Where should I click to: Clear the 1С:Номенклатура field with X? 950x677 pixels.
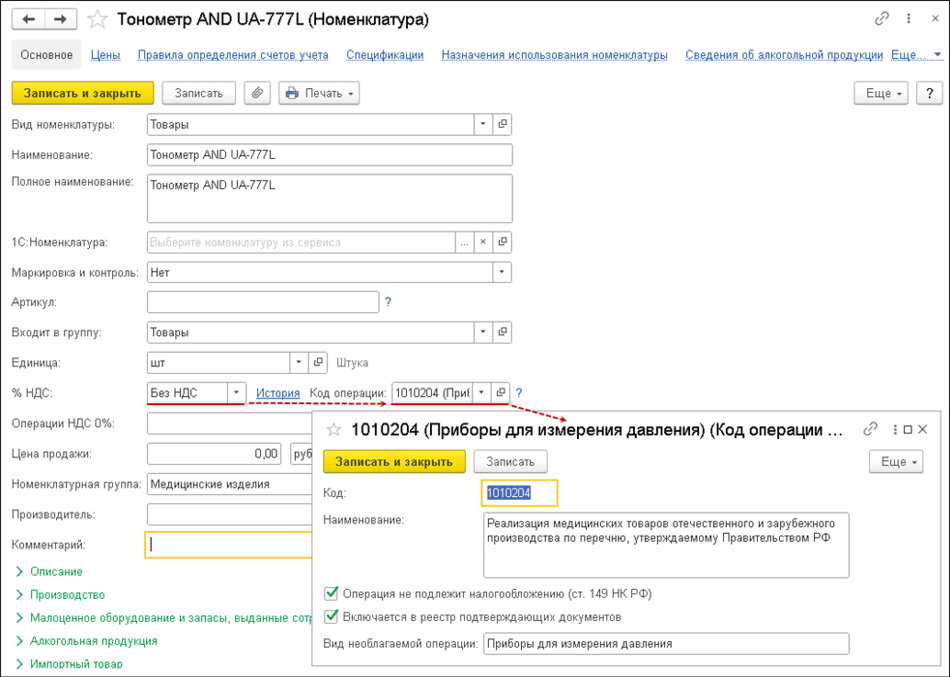click(482, 242)
